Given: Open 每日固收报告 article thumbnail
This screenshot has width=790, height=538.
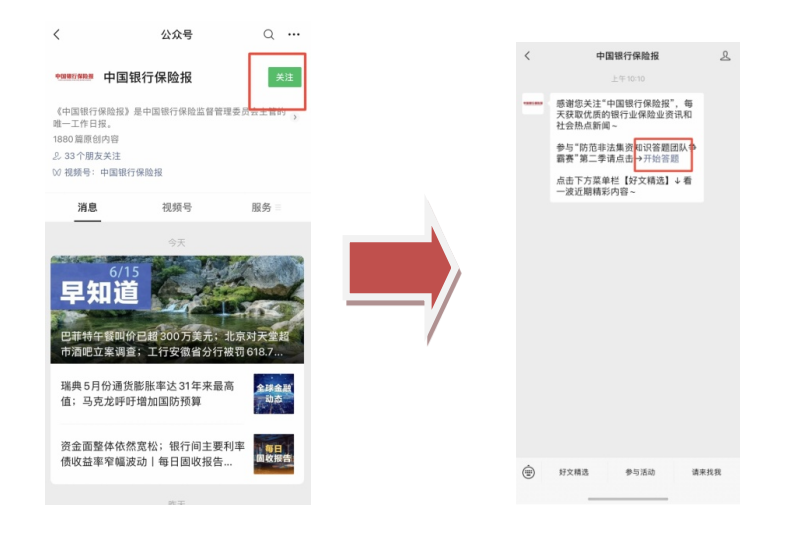Looking at the screenshot, I should pos(274,454).
